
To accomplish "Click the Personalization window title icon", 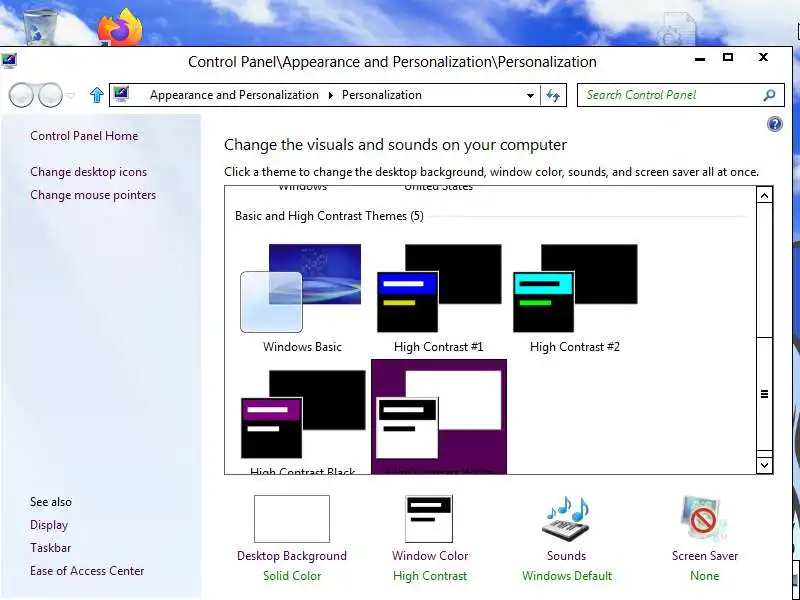I will (x=9, y=61).
